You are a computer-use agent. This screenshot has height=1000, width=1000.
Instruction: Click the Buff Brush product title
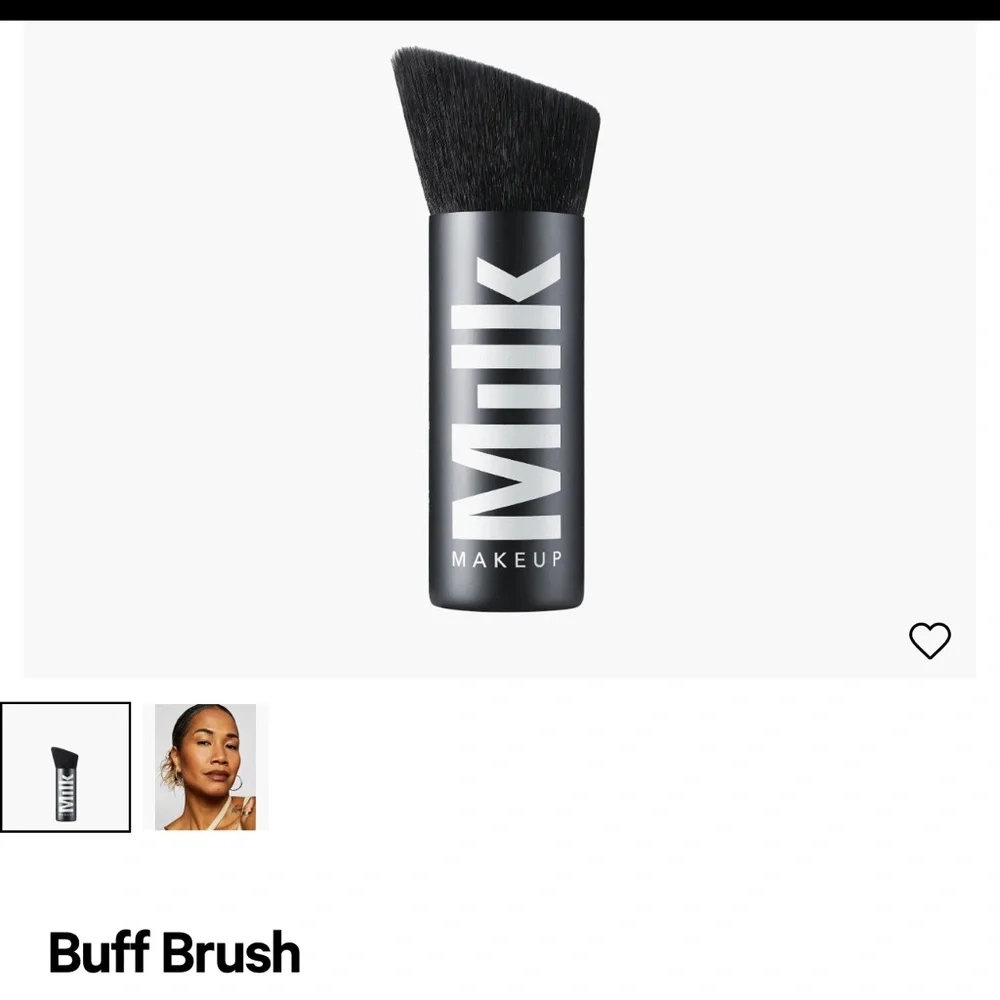(x=174, y=952)
